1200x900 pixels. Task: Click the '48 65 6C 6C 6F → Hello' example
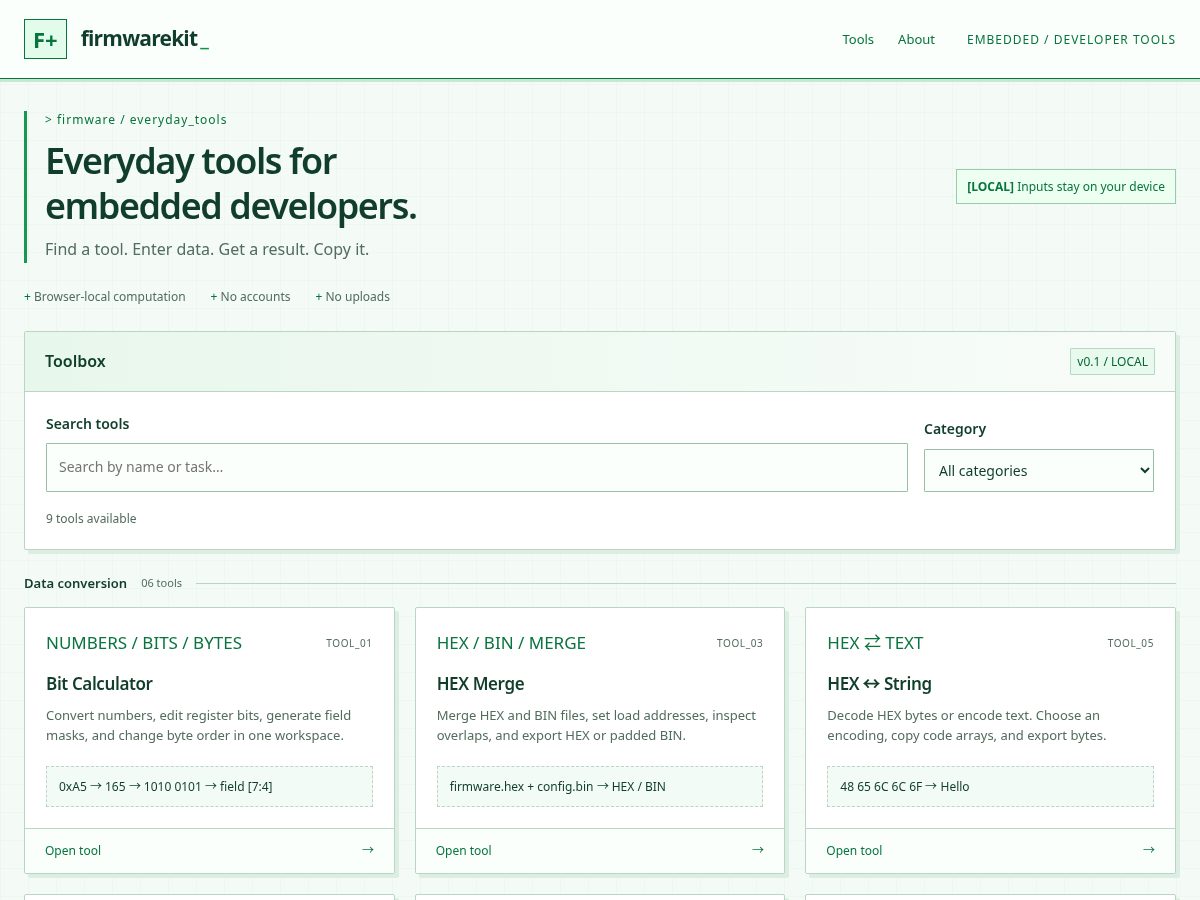click(990, 786)
